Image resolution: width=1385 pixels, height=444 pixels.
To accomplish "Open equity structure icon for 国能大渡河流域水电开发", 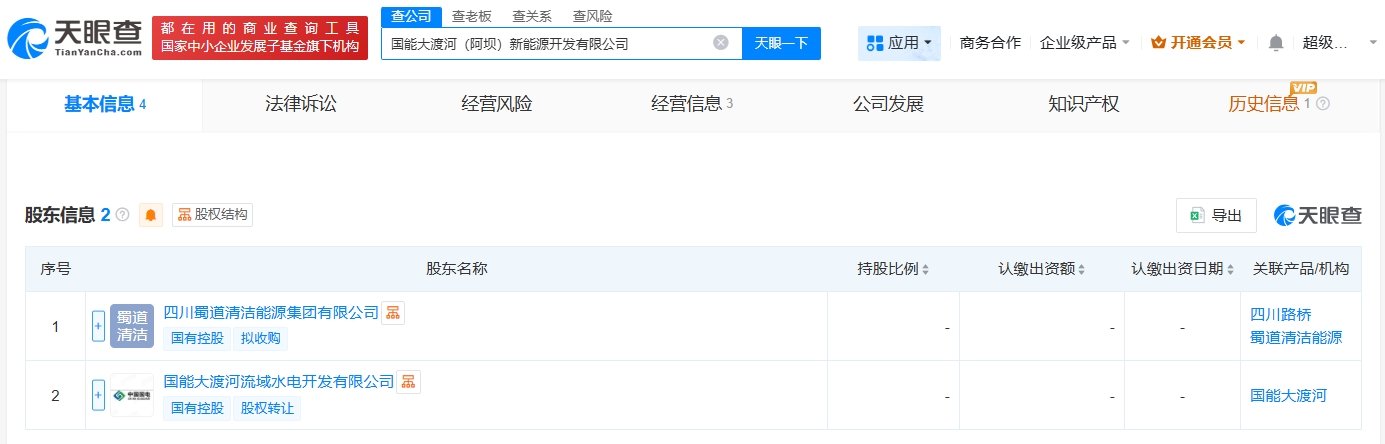I will 409,381.
